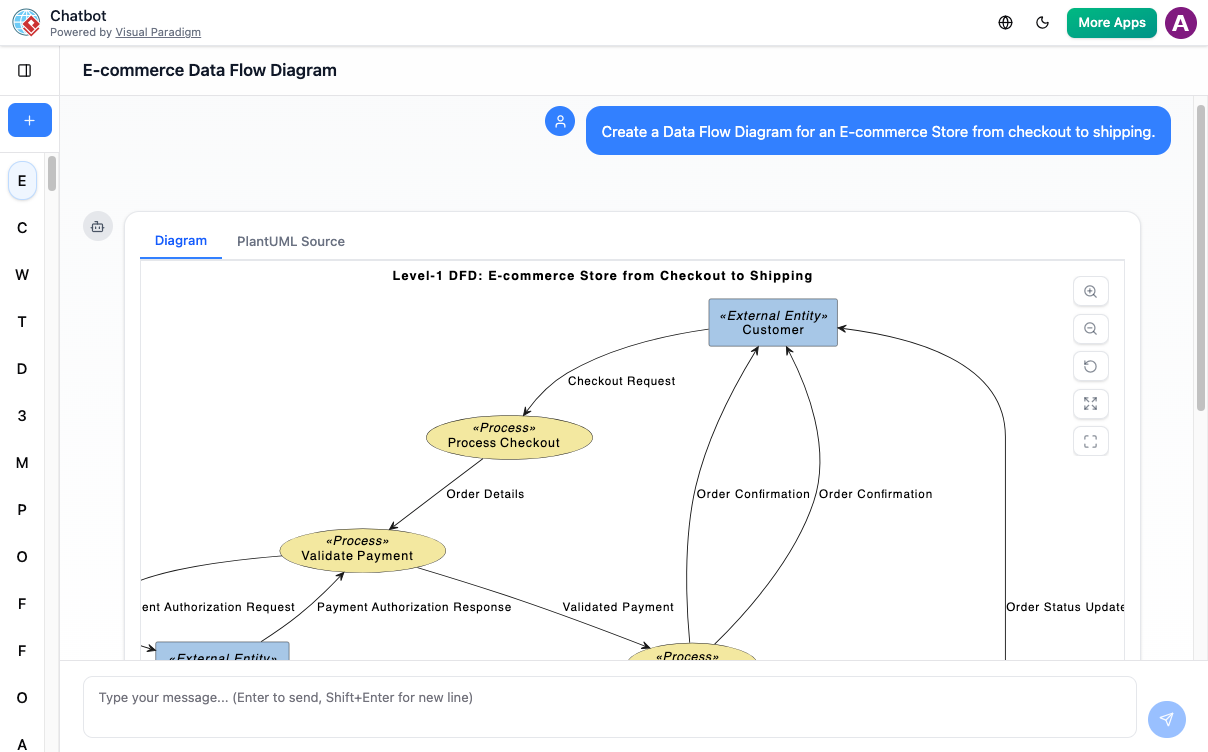This screenshot has width=1208, height=752.
Task: Reset the diagram view rotation icon
Action: [x=1090, y=366]
